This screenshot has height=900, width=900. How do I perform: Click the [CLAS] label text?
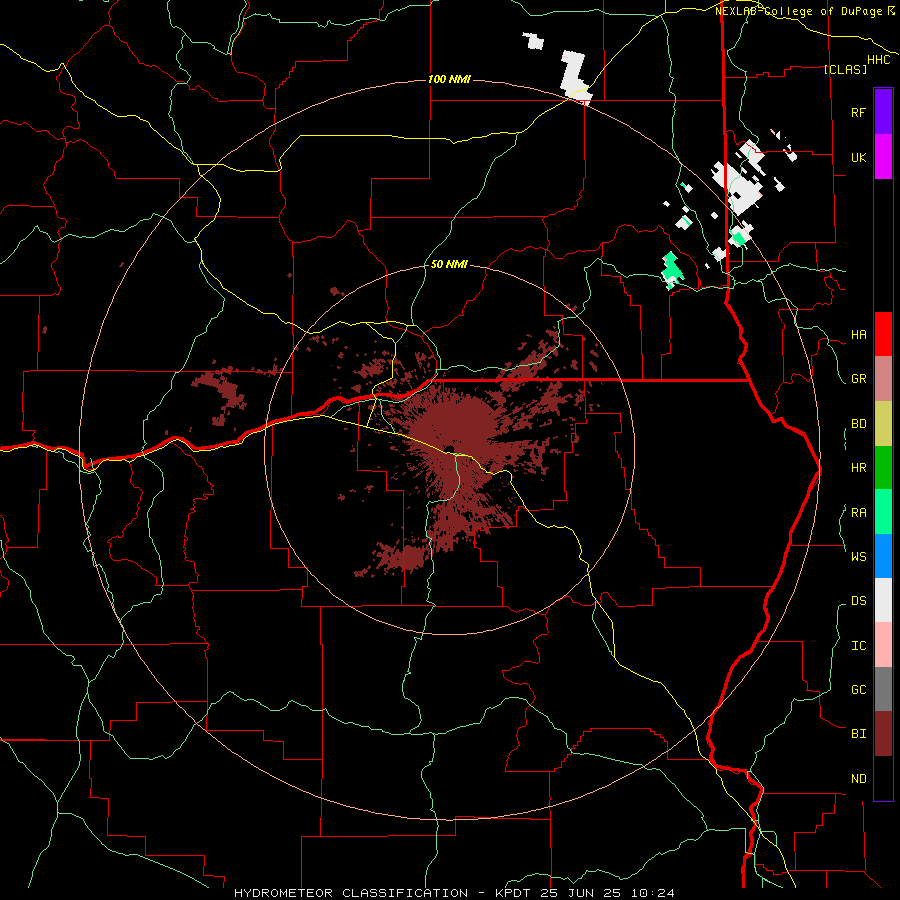[844, 69]
